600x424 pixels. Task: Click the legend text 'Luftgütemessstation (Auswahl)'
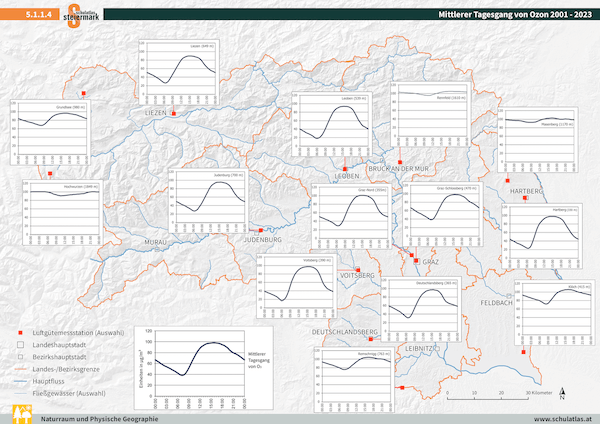coord(78,333)
